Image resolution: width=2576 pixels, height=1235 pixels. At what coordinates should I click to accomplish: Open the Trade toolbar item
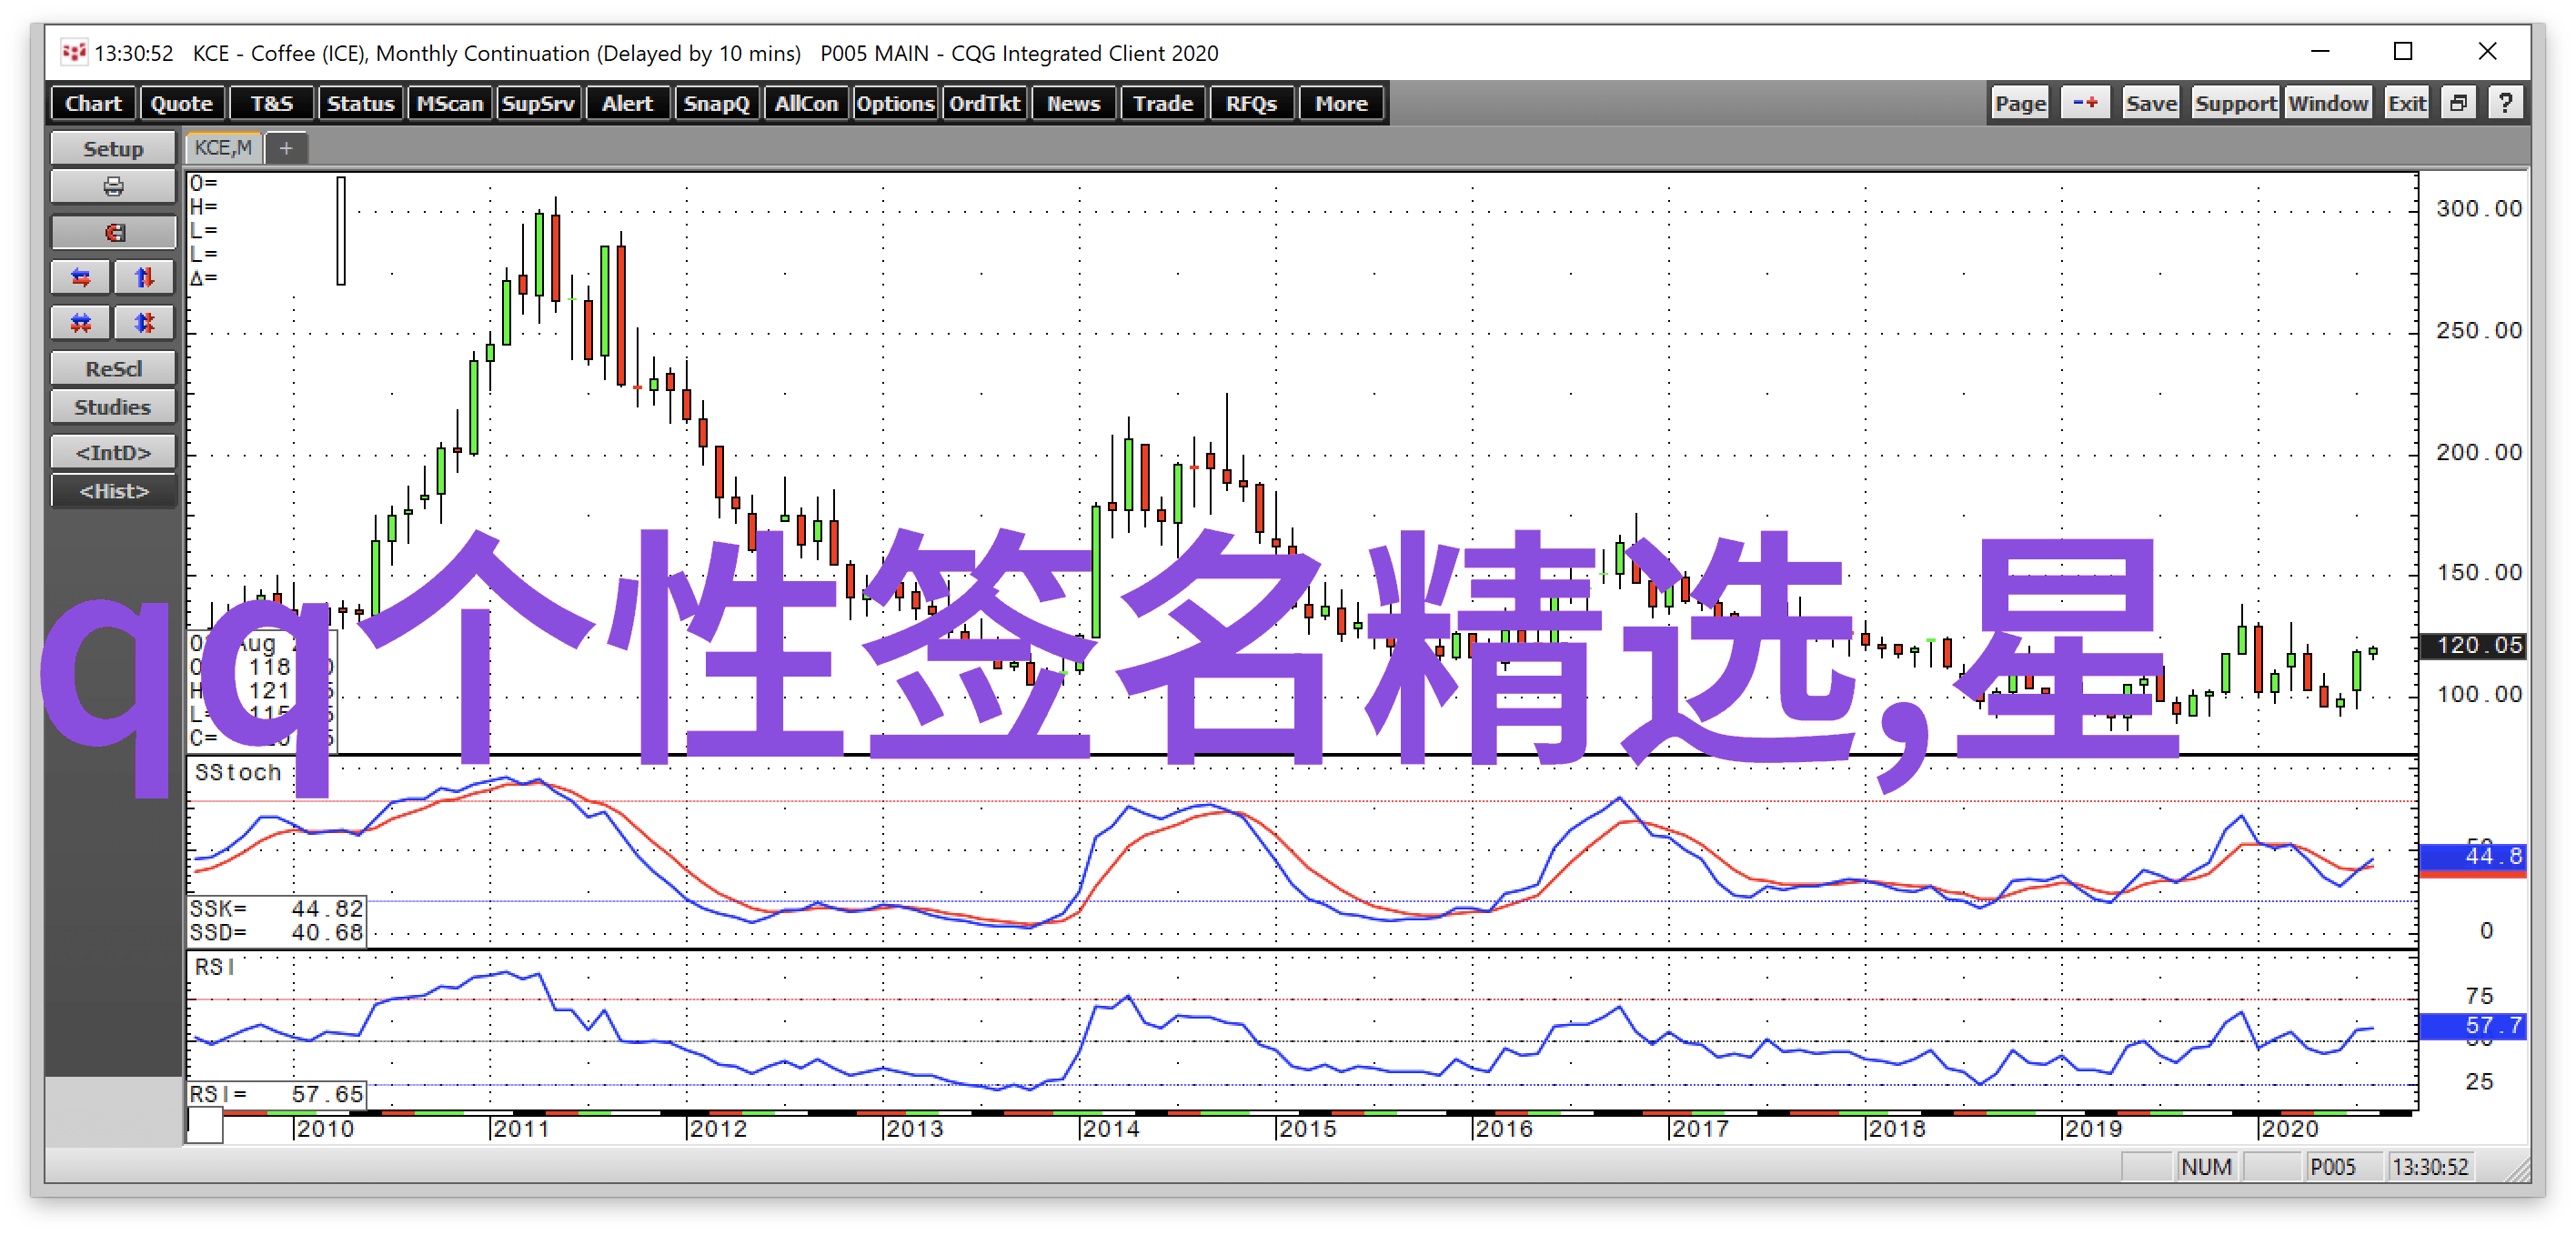coord(1162,103)
